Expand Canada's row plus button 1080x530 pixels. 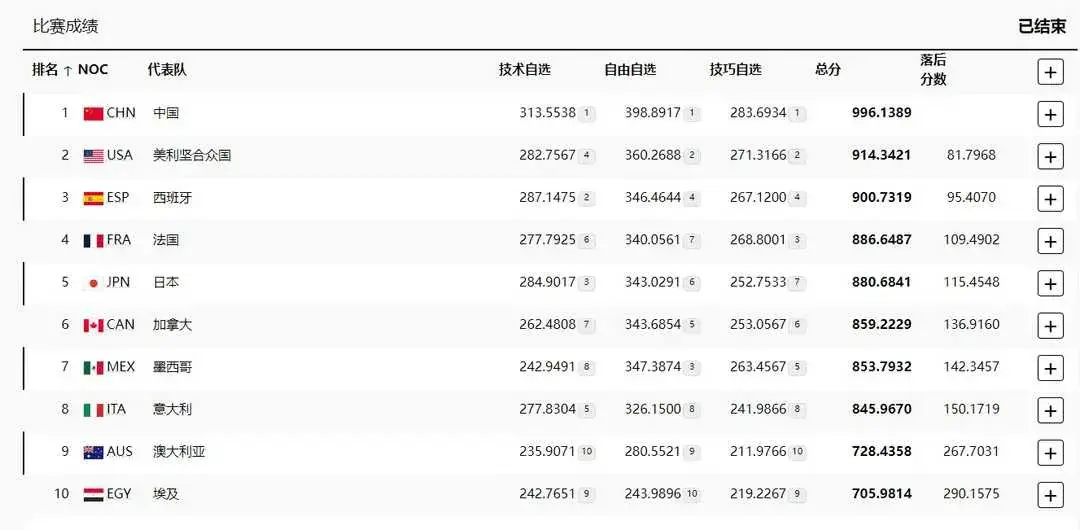1050,326
